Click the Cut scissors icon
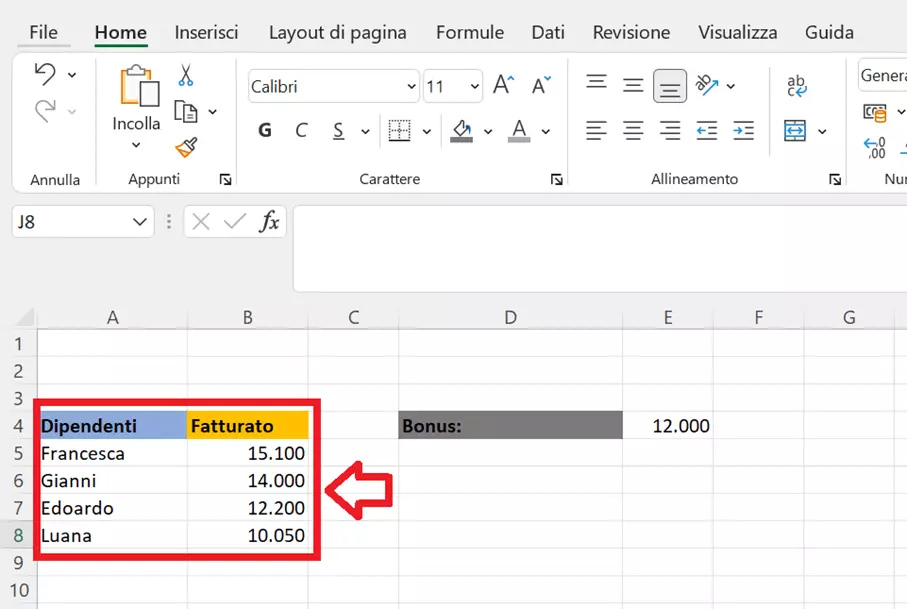Image resolution: width=907 pixels, height=609 pixels. coord(186,75)
